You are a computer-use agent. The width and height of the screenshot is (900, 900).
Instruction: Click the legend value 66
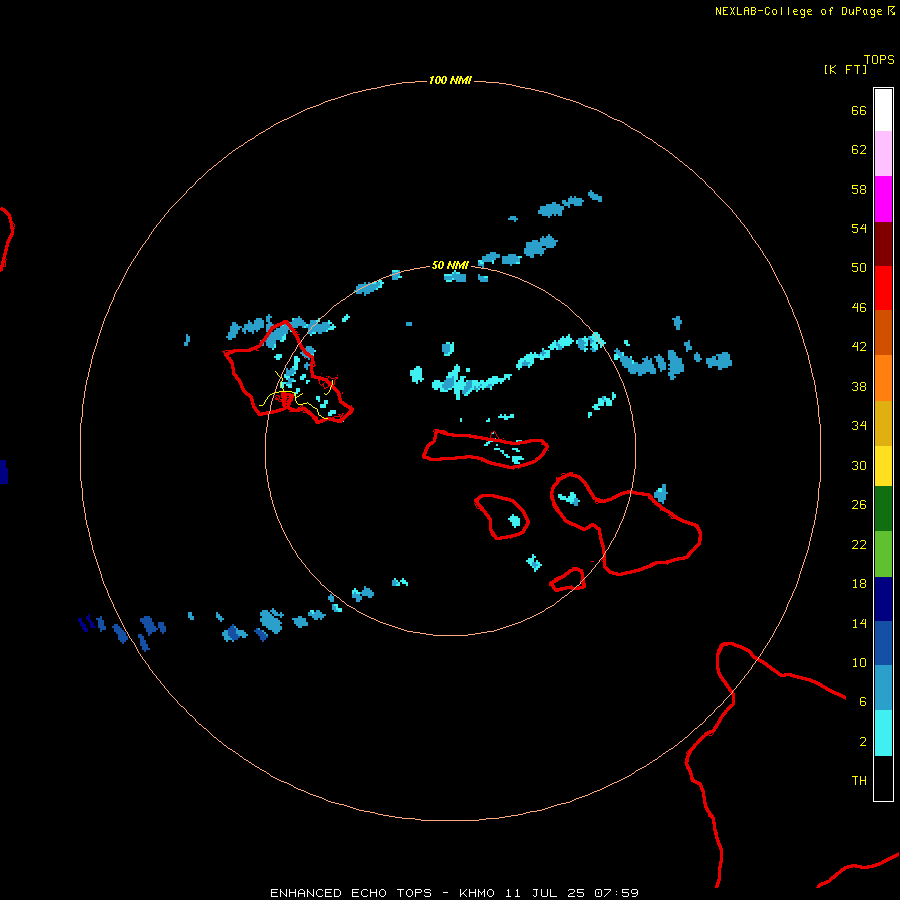pos(859,110)
